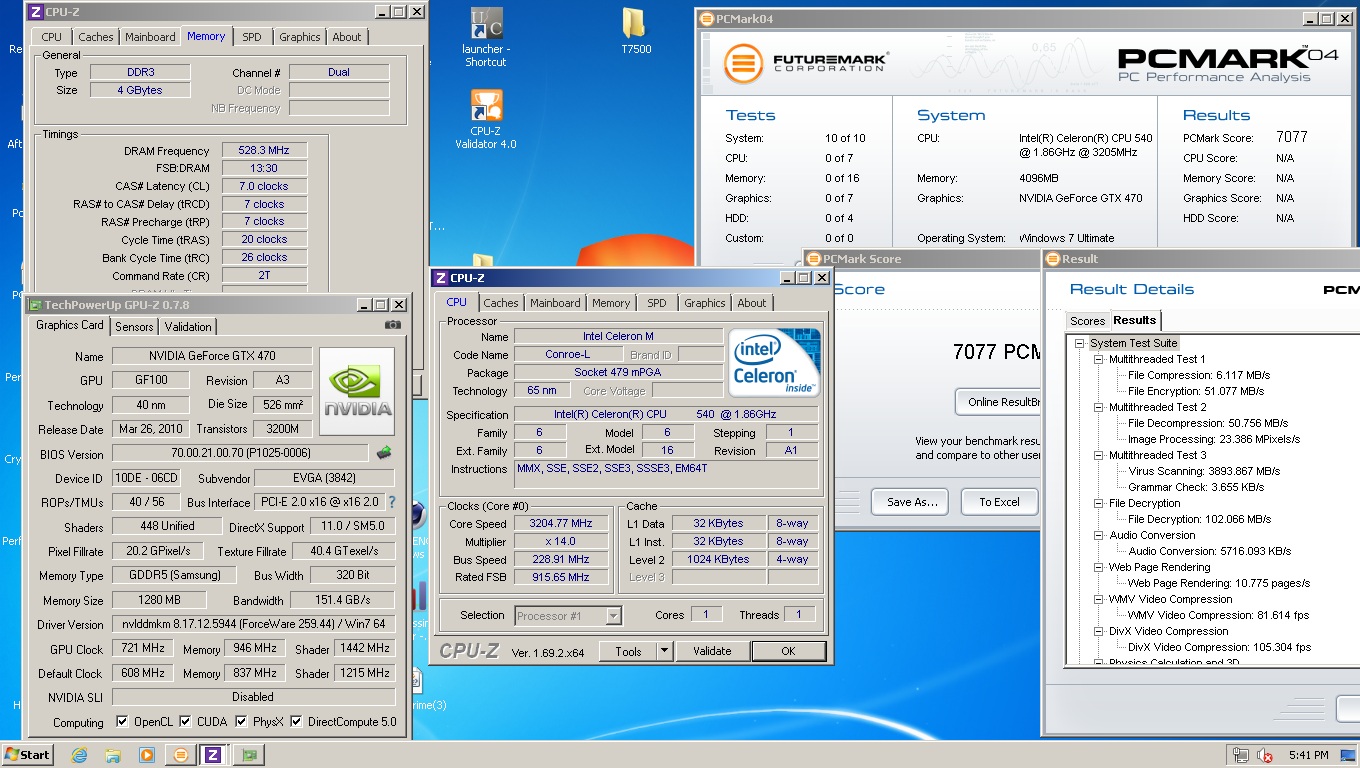1360x768 pixels.
Task: Click the DRAM Frequency value 528.3 MHz
Action: tap(264, 151)
